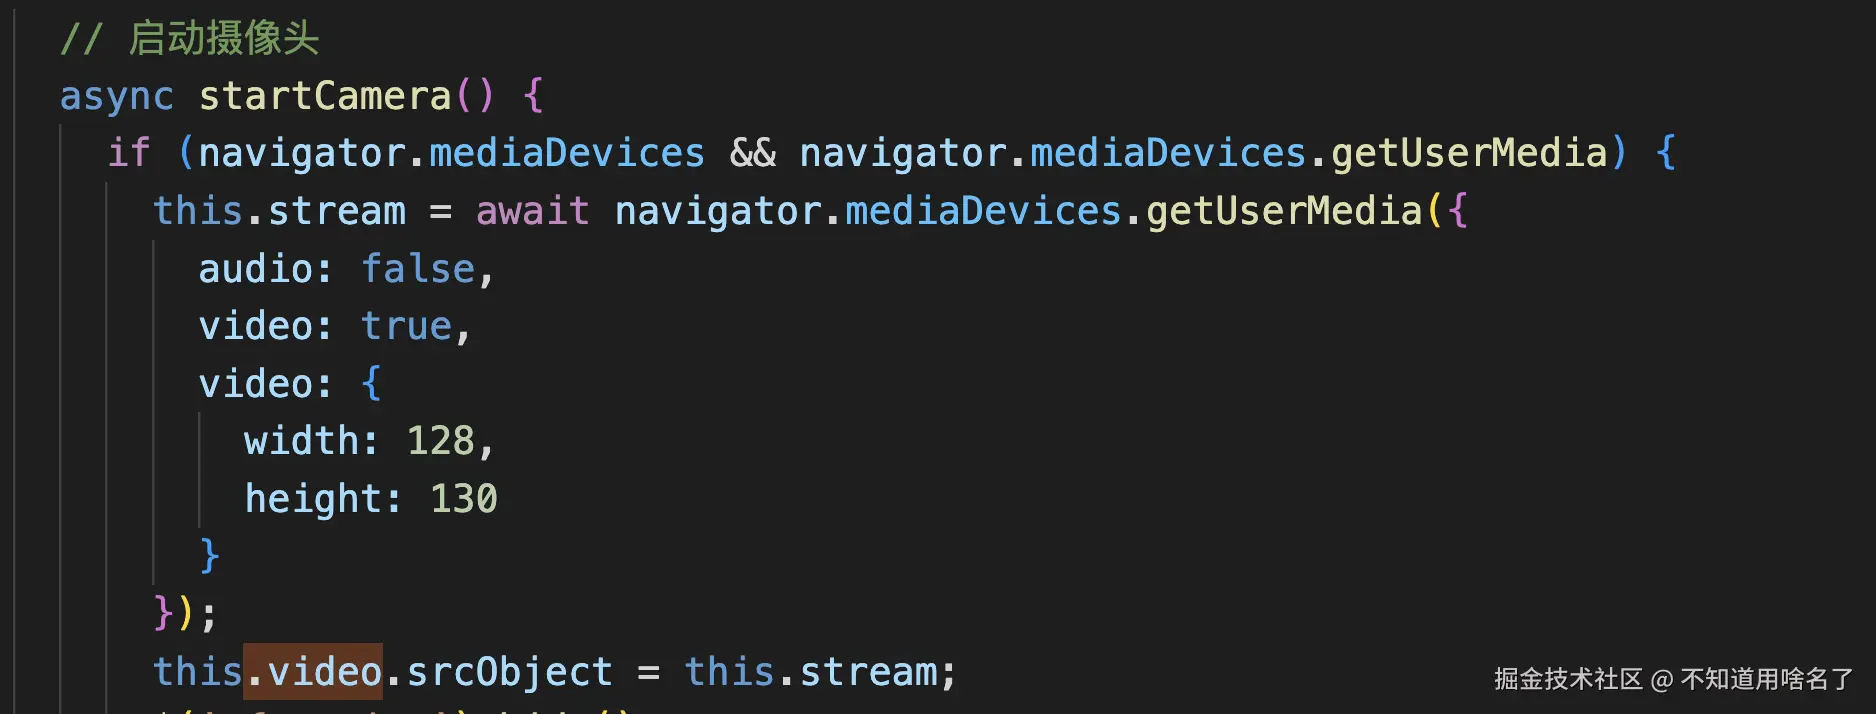This screenshot has height=714, width=1876.
Task: Click the async keyword
Action: pyautogui.click(x=116, y=96)
